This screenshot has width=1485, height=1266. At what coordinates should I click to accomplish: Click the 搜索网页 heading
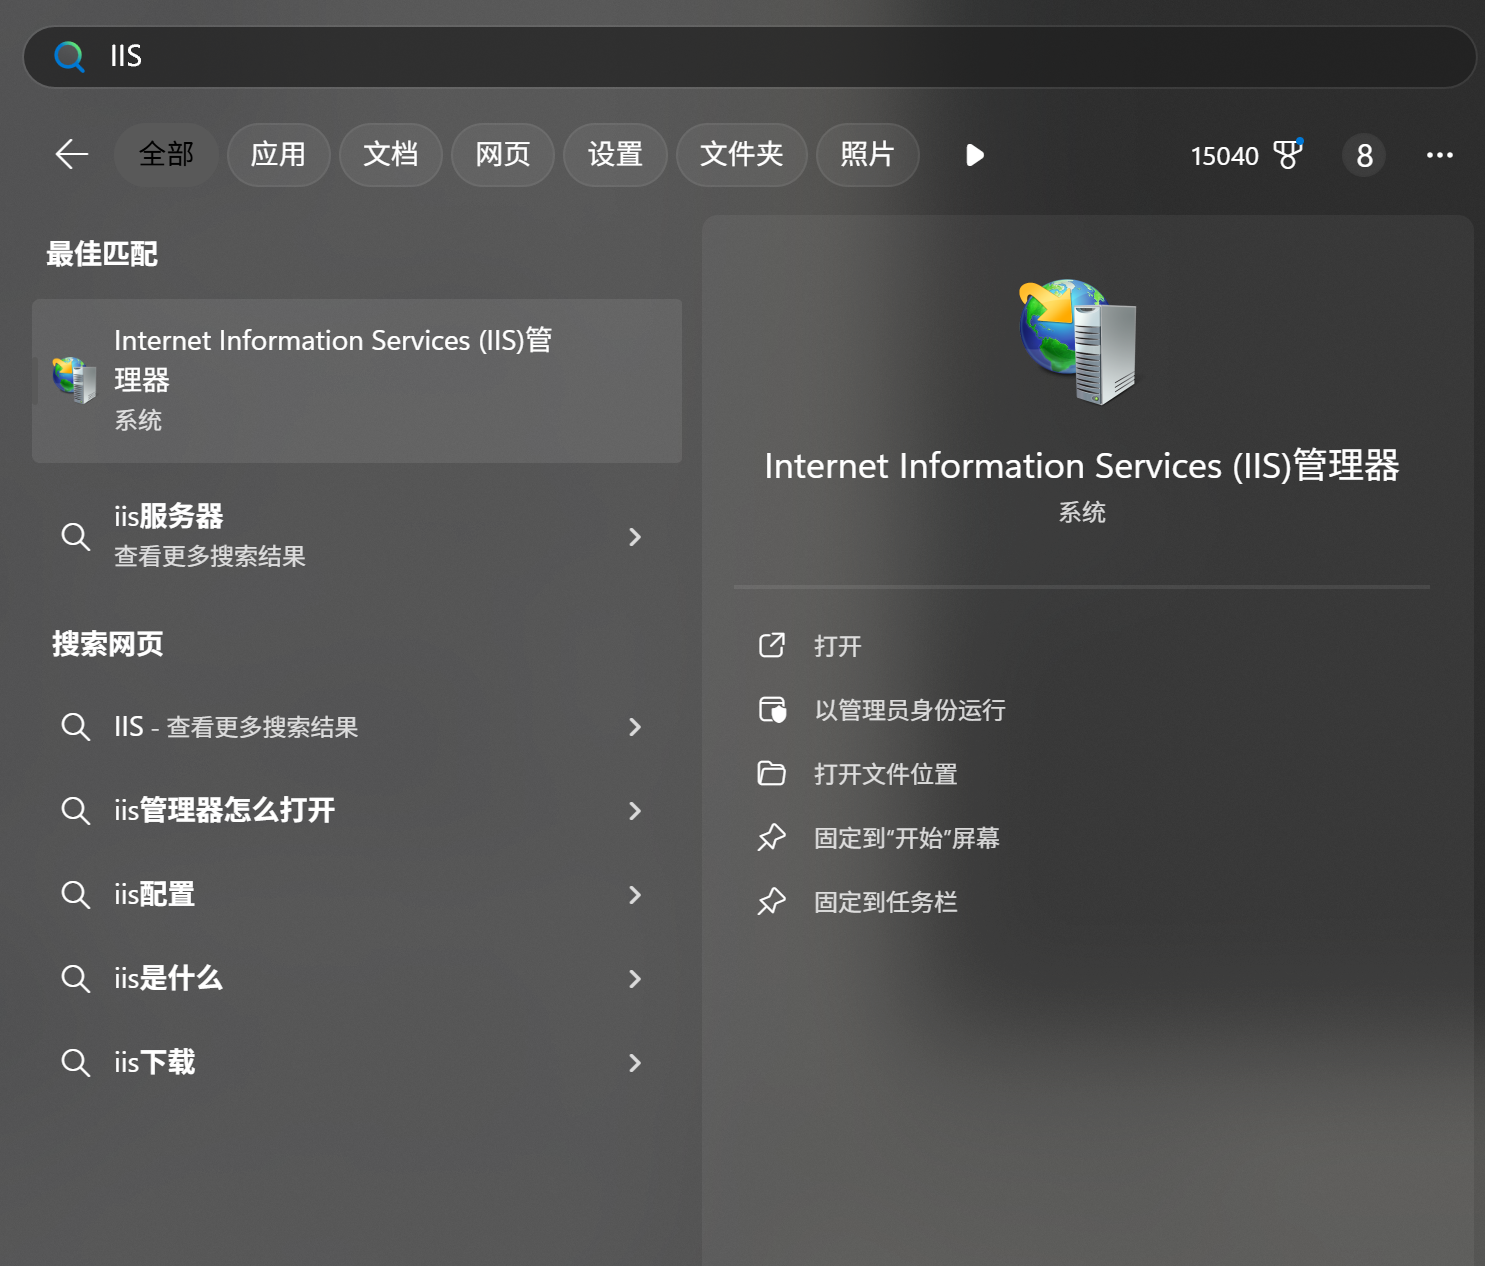click(107, 644)
